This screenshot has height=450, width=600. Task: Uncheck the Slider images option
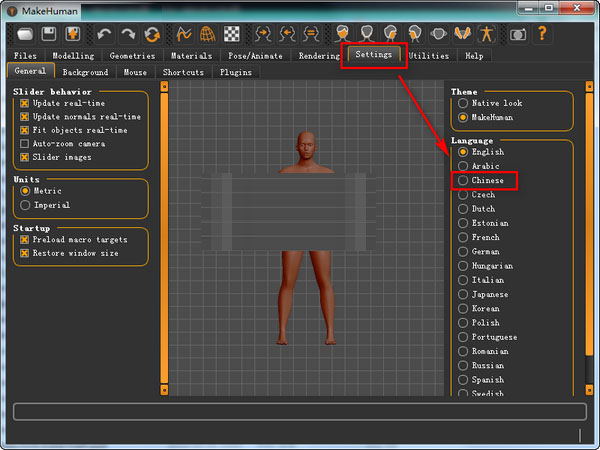point(25,157)
